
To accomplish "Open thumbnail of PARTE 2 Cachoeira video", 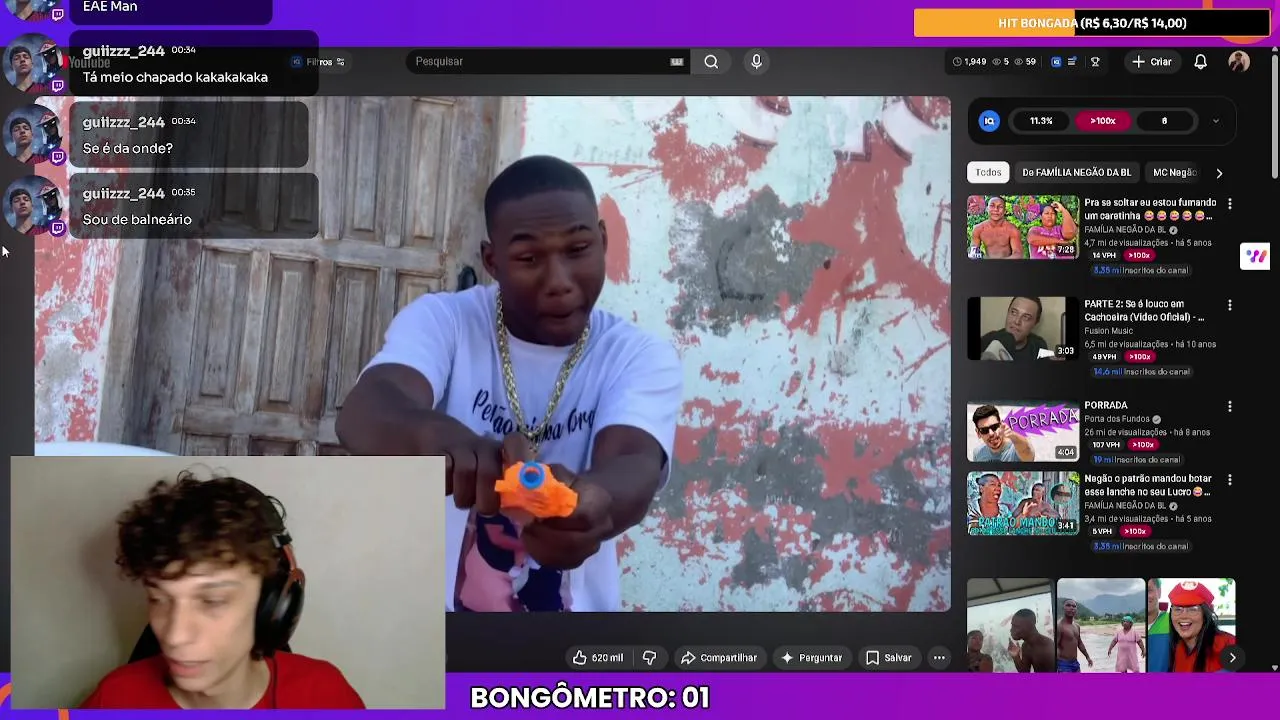I will coord(1022,328).
